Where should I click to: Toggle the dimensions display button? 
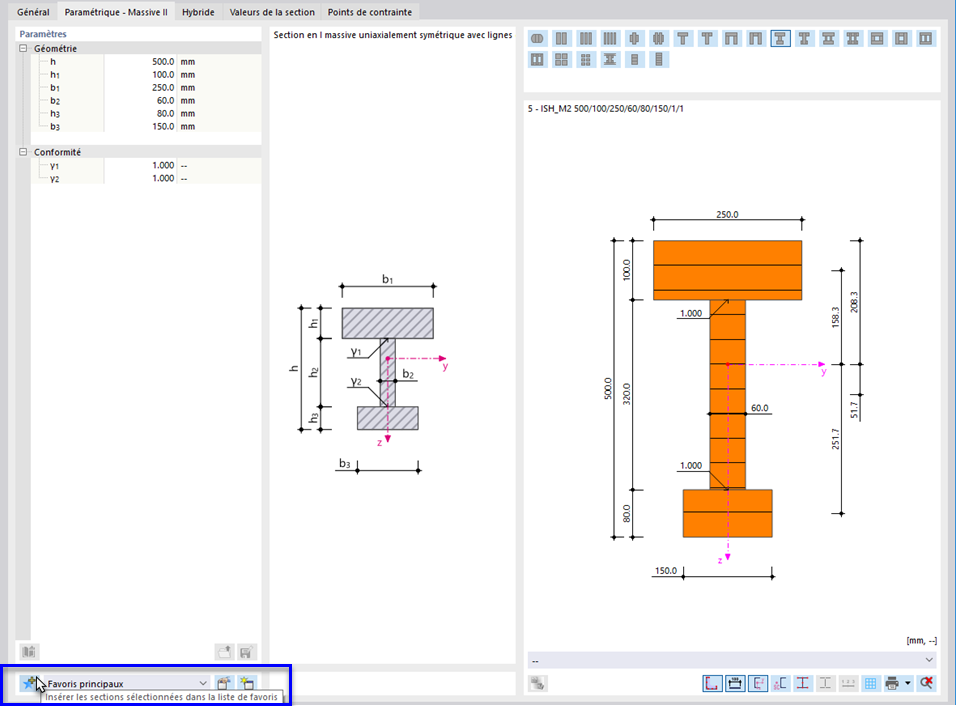[735, 683]
